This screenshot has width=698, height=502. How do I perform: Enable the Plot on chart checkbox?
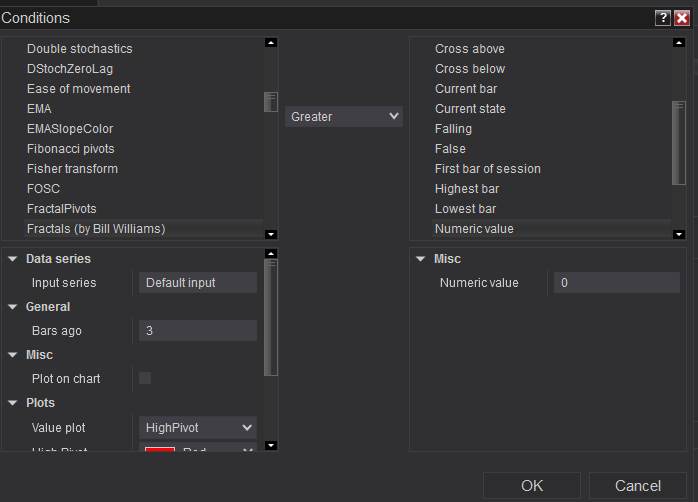coord(145,378)
